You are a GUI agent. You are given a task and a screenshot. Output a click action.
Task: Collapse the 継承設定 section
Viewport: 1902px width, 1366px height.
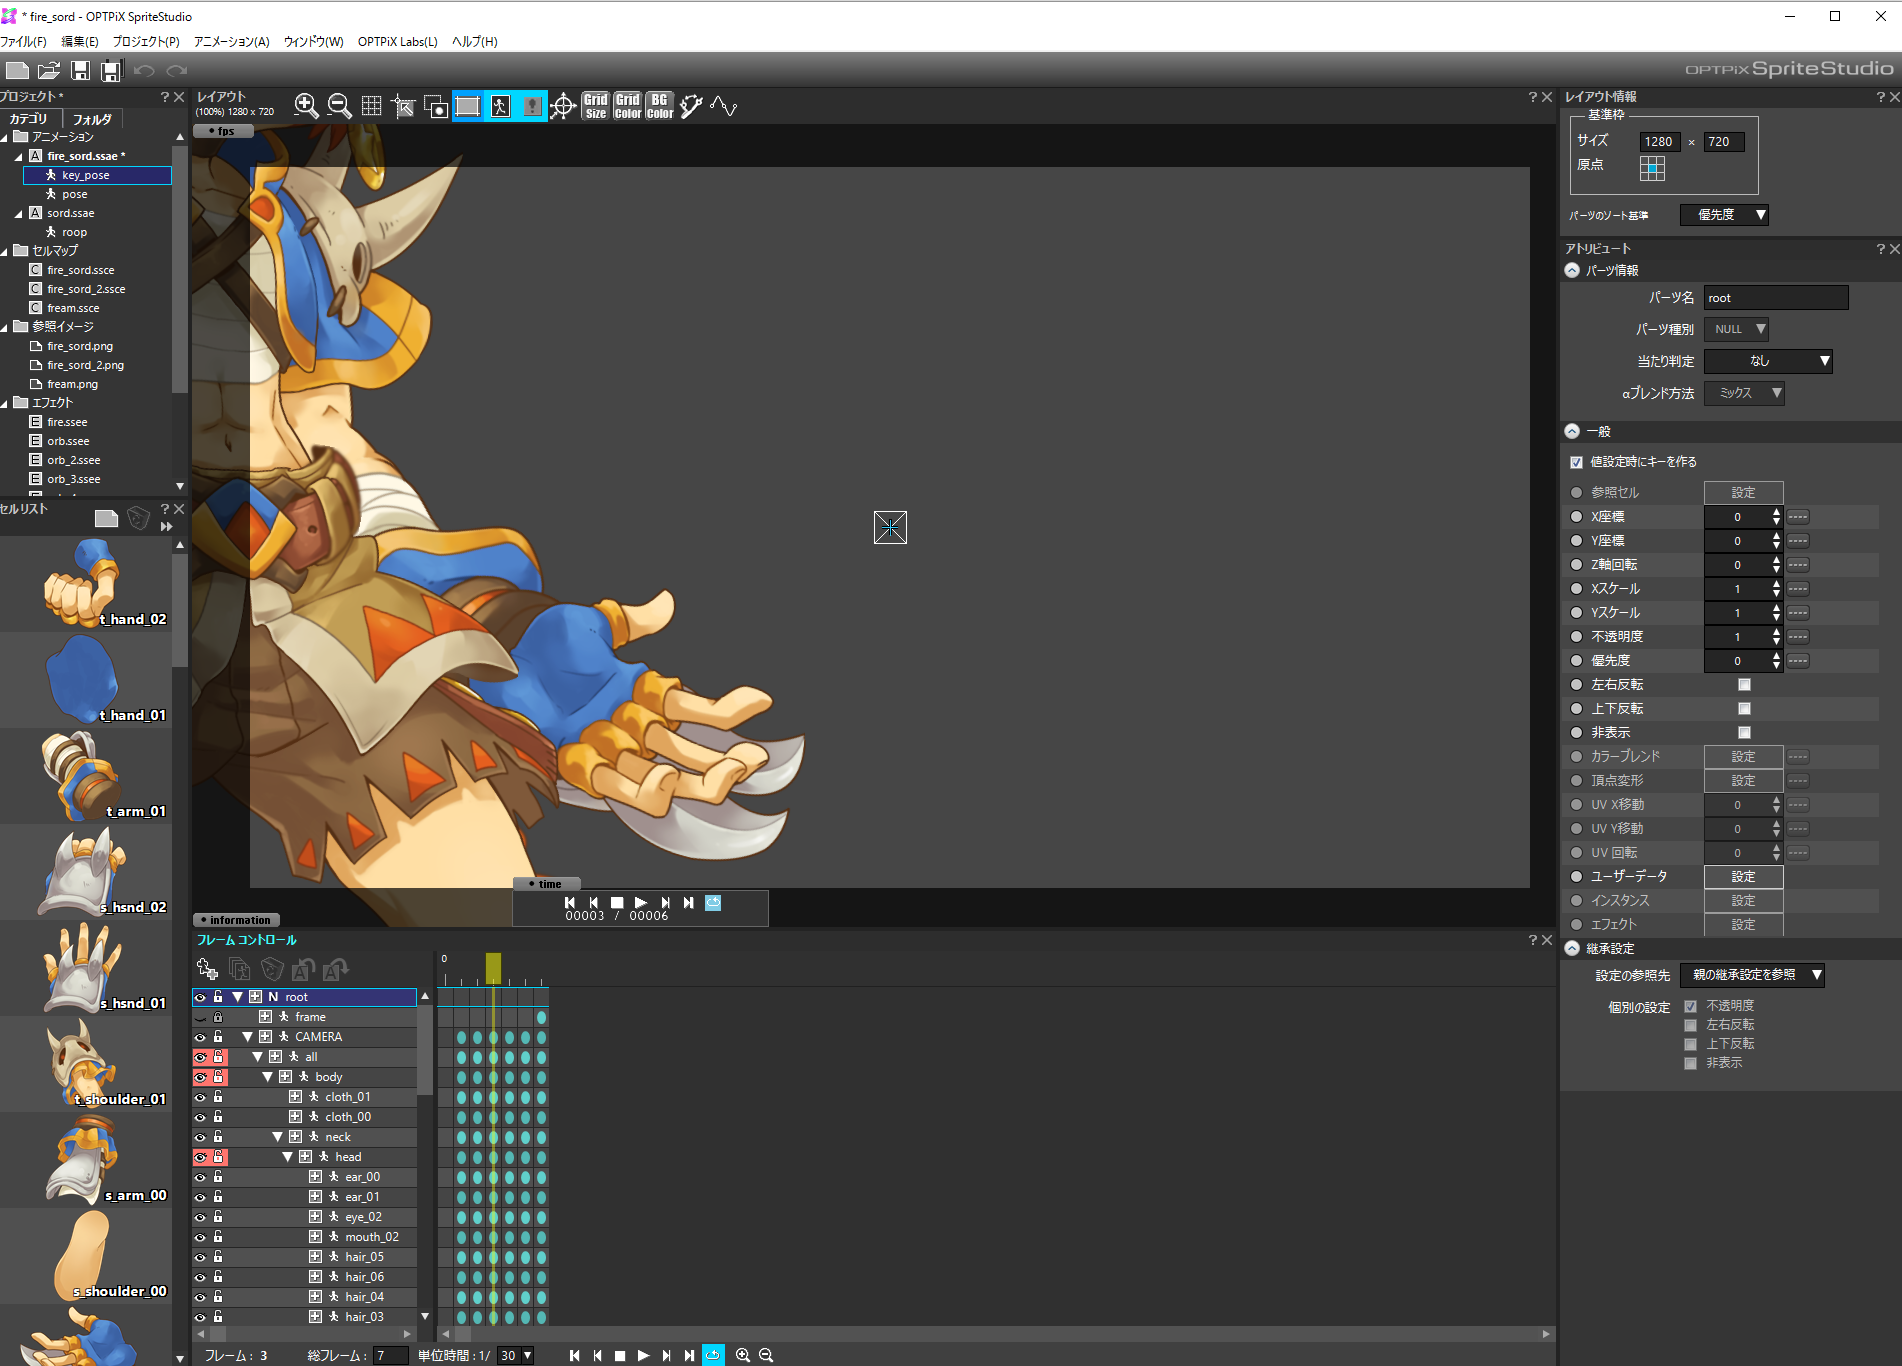coord(1572,949)
